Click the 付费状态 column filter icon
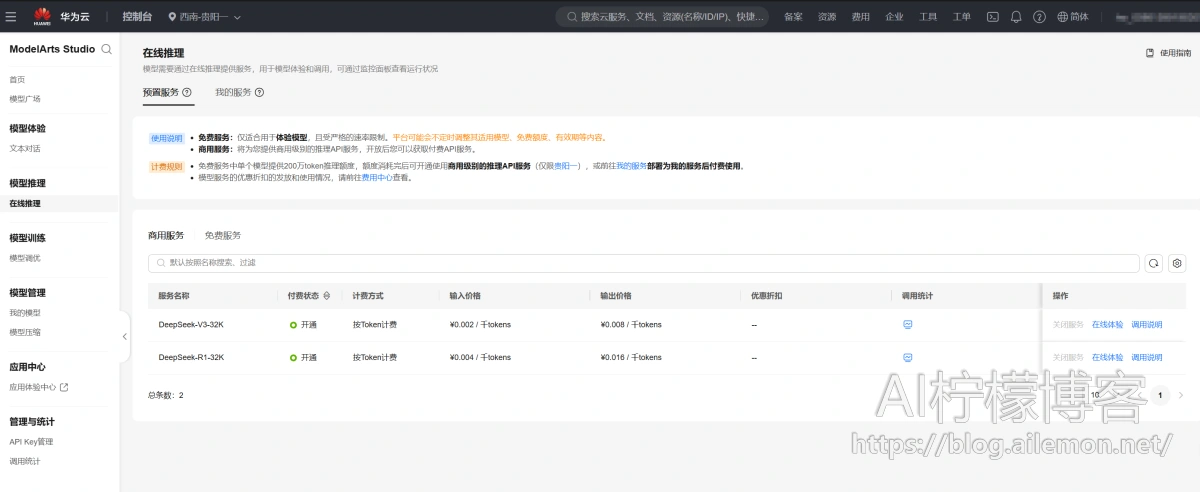 coord(327,296)
